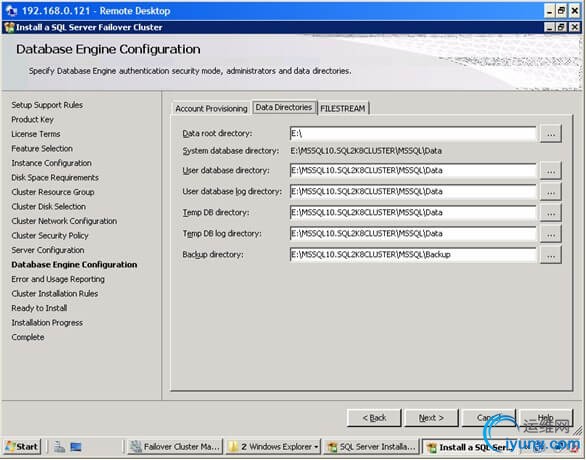Viewport: 586px width, 460px height.
Task: Click Instance Configuration step
Action: (52, 163)
